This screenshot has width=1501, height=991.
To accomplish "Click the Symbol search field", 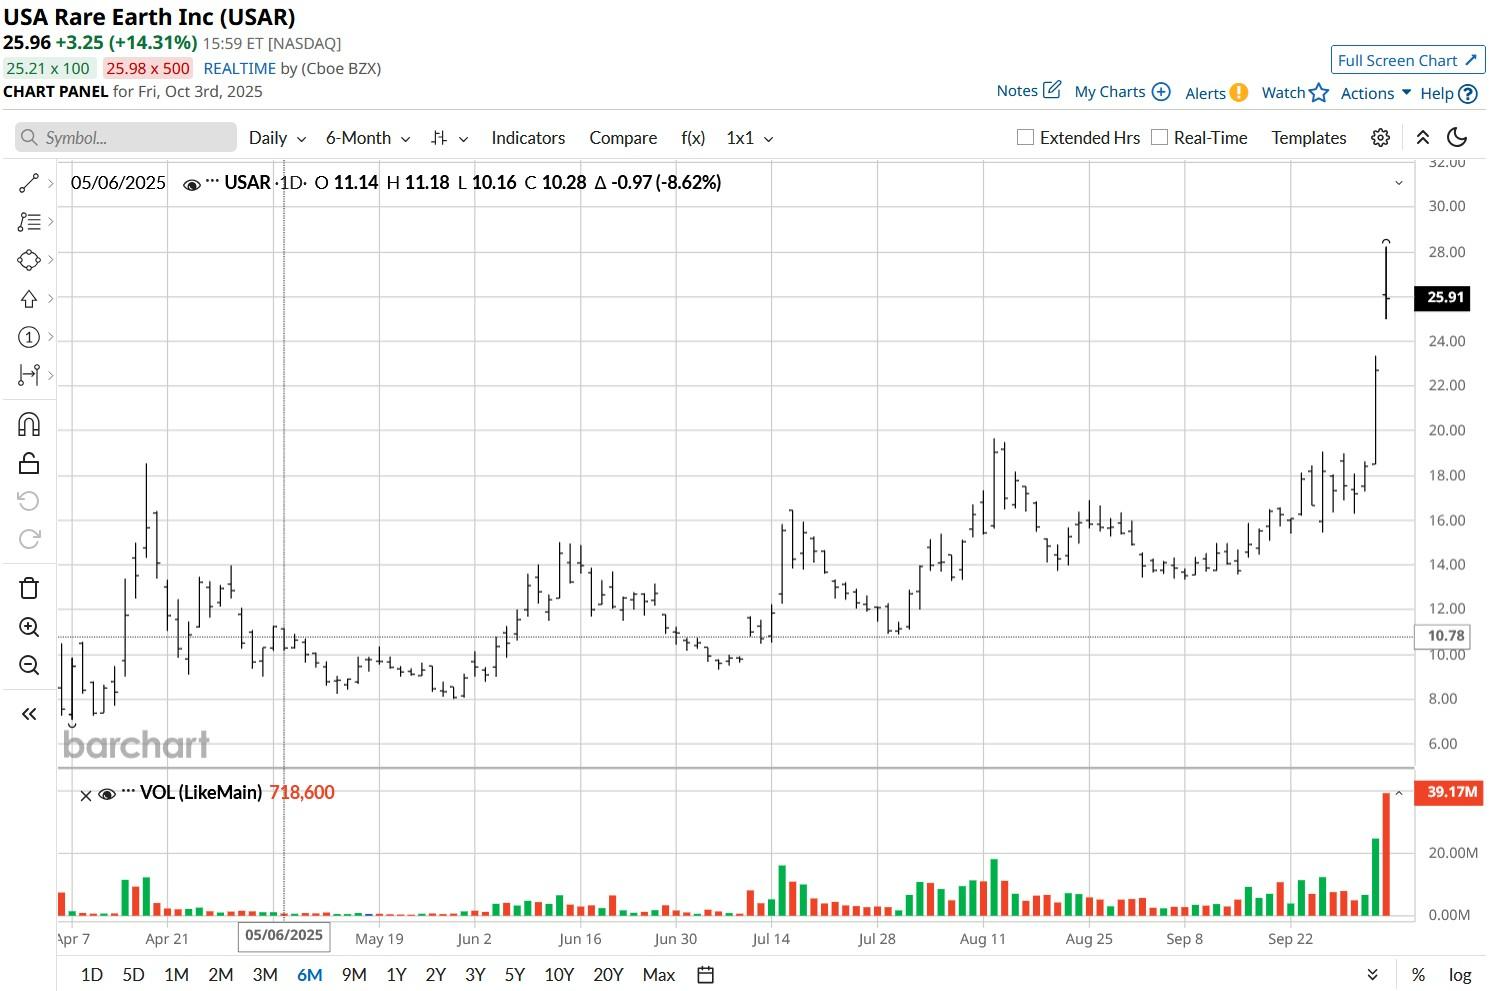I will (x=126, y=138).
